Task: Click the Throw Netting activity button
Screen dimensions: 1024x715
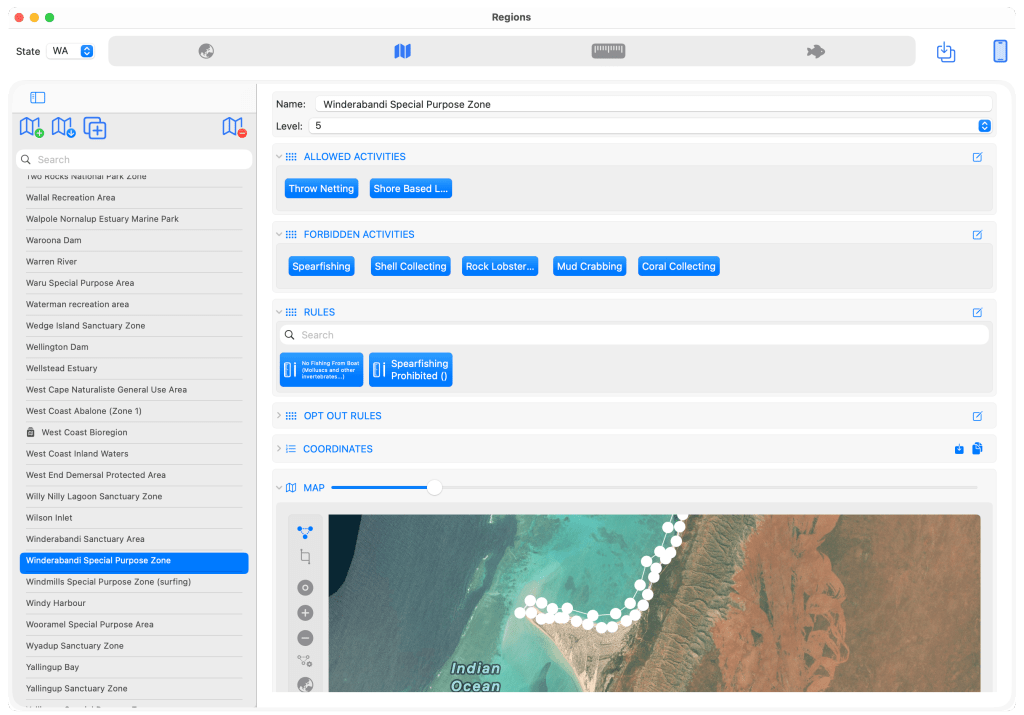Action: 321,189
